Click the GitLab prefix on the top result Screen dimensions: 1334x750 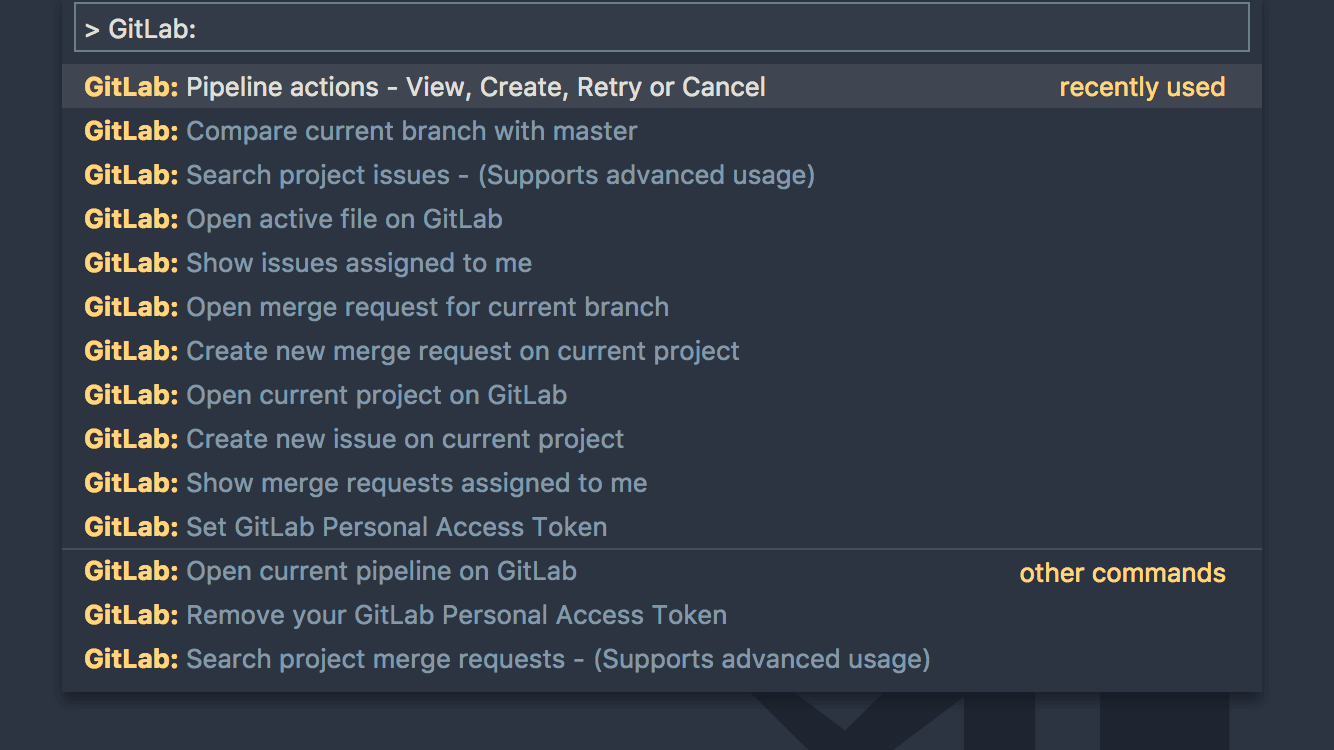click(x=131, y=87)
